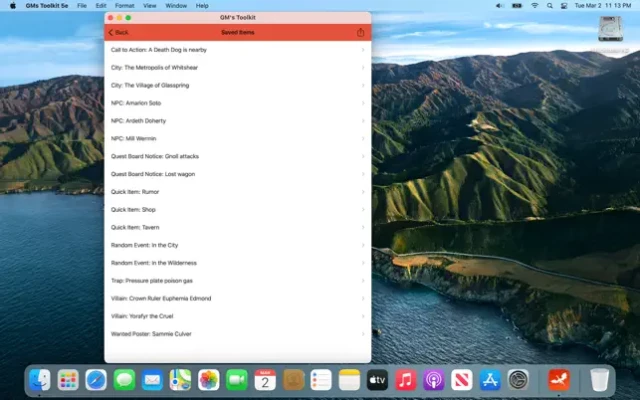Expand the chevron for NPC: Amarion Solo
The image size is (640, 400).
(x=363, y=103)
